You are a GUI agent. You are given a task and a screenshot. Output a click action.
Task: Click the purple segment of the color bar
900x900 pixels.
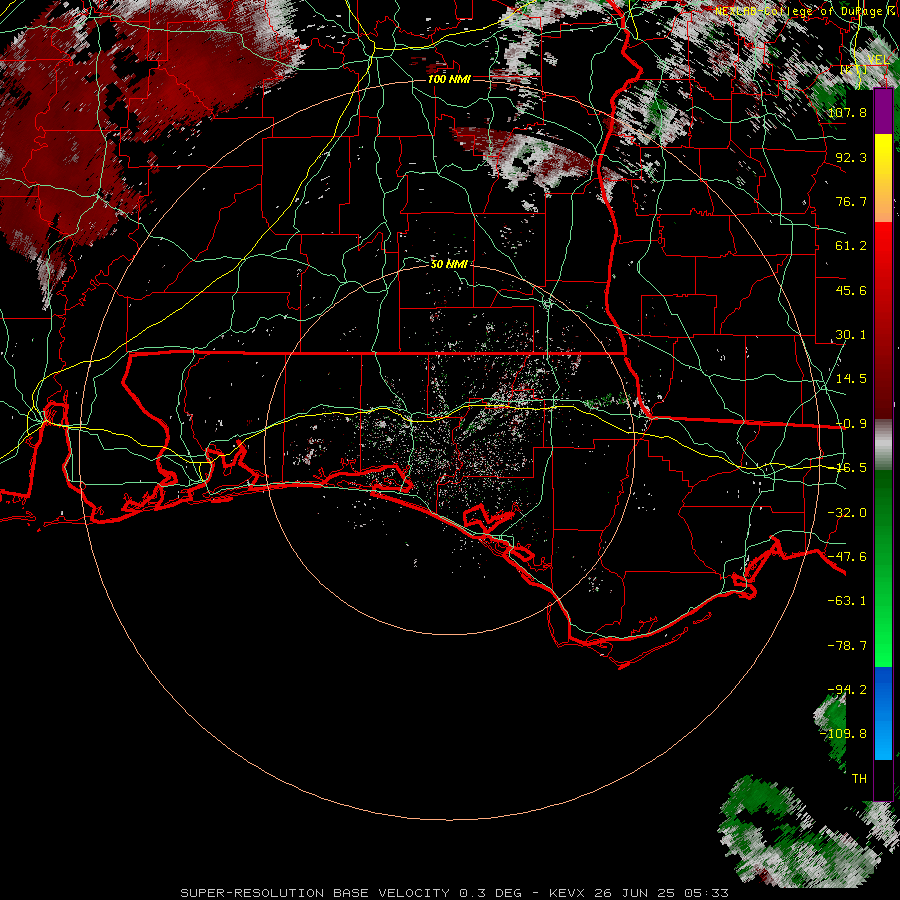point(883,111)
